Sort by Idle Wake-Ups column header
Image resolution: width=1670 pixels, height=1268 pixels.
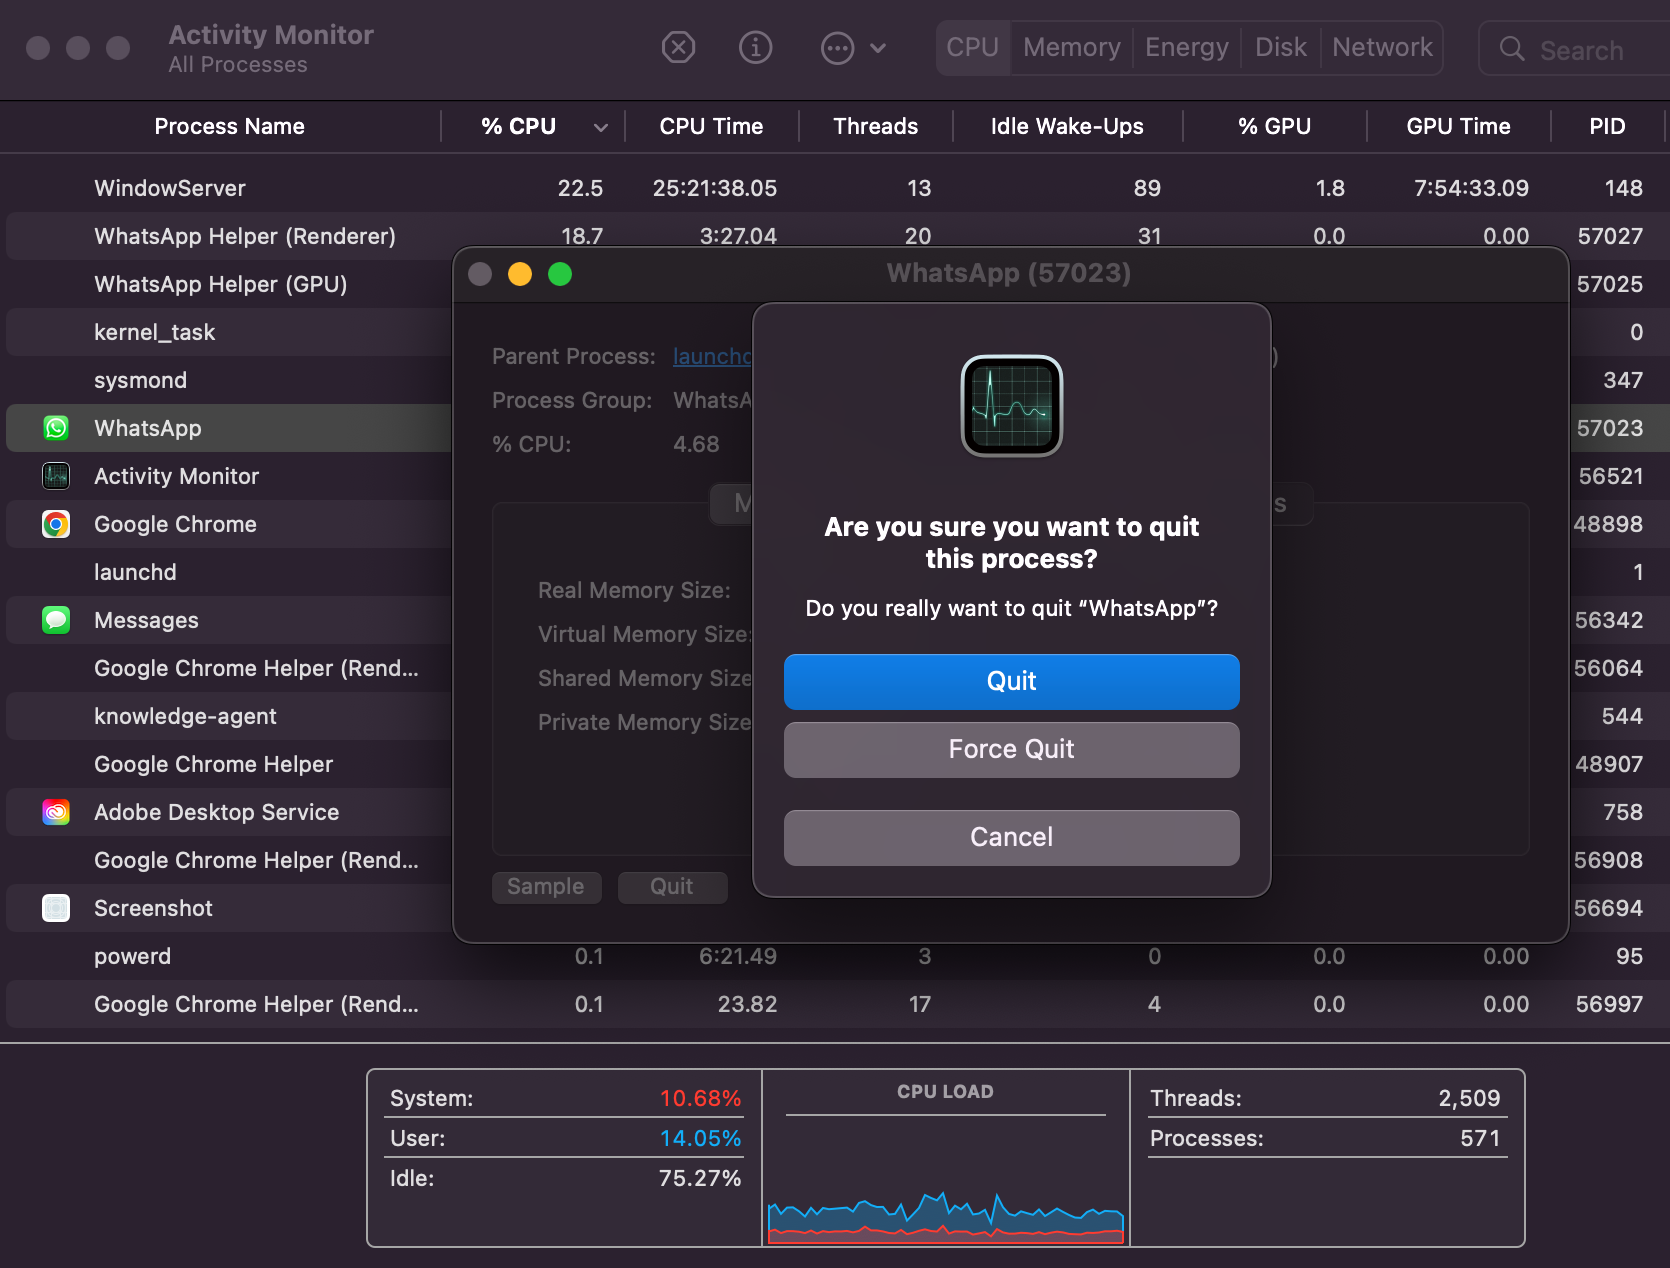(1067, 127)
